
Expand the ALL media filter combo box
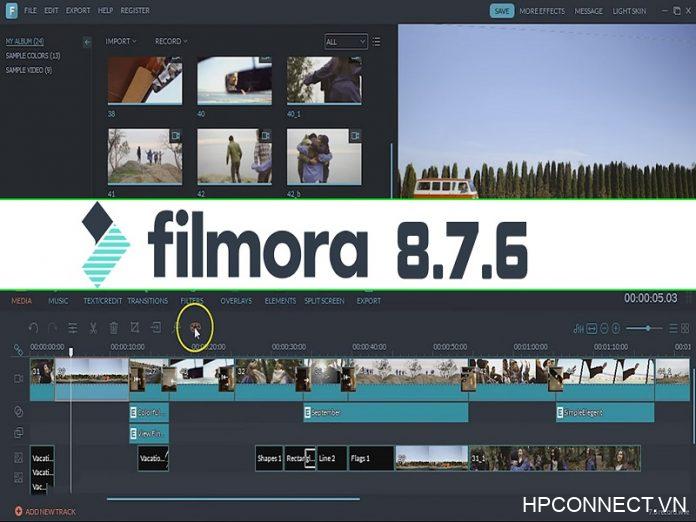346,42
